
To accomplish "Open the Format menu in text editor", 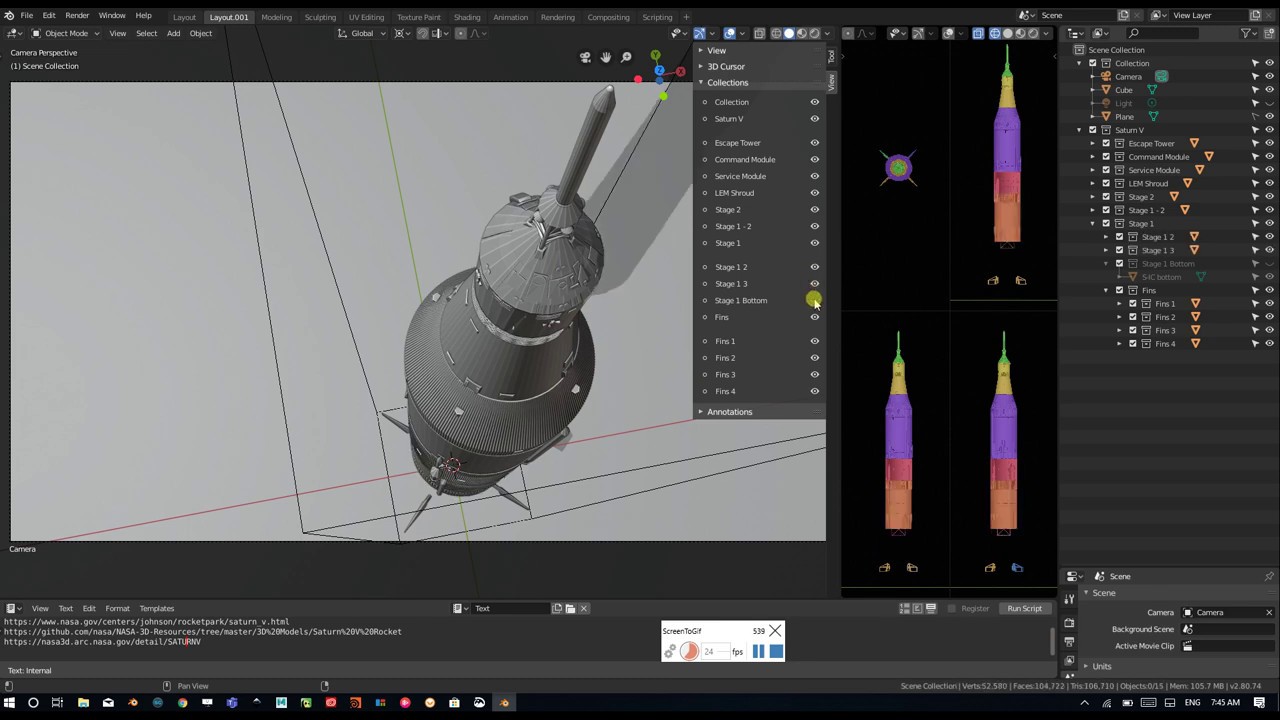I will tap(117, 608).
